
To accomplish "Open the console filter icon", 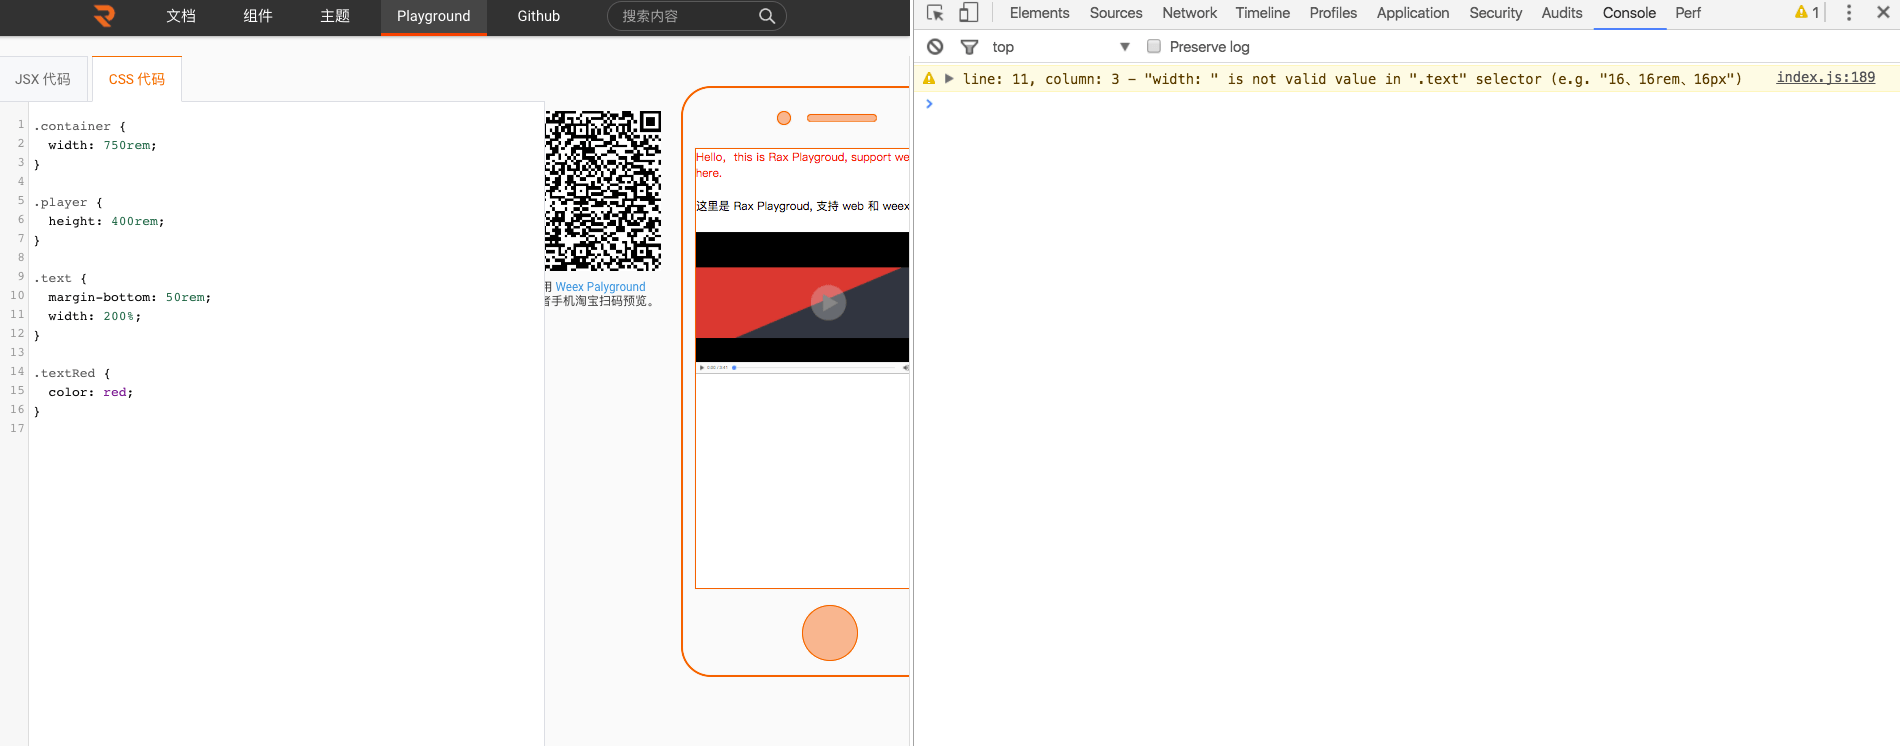I will pos(969,47).
